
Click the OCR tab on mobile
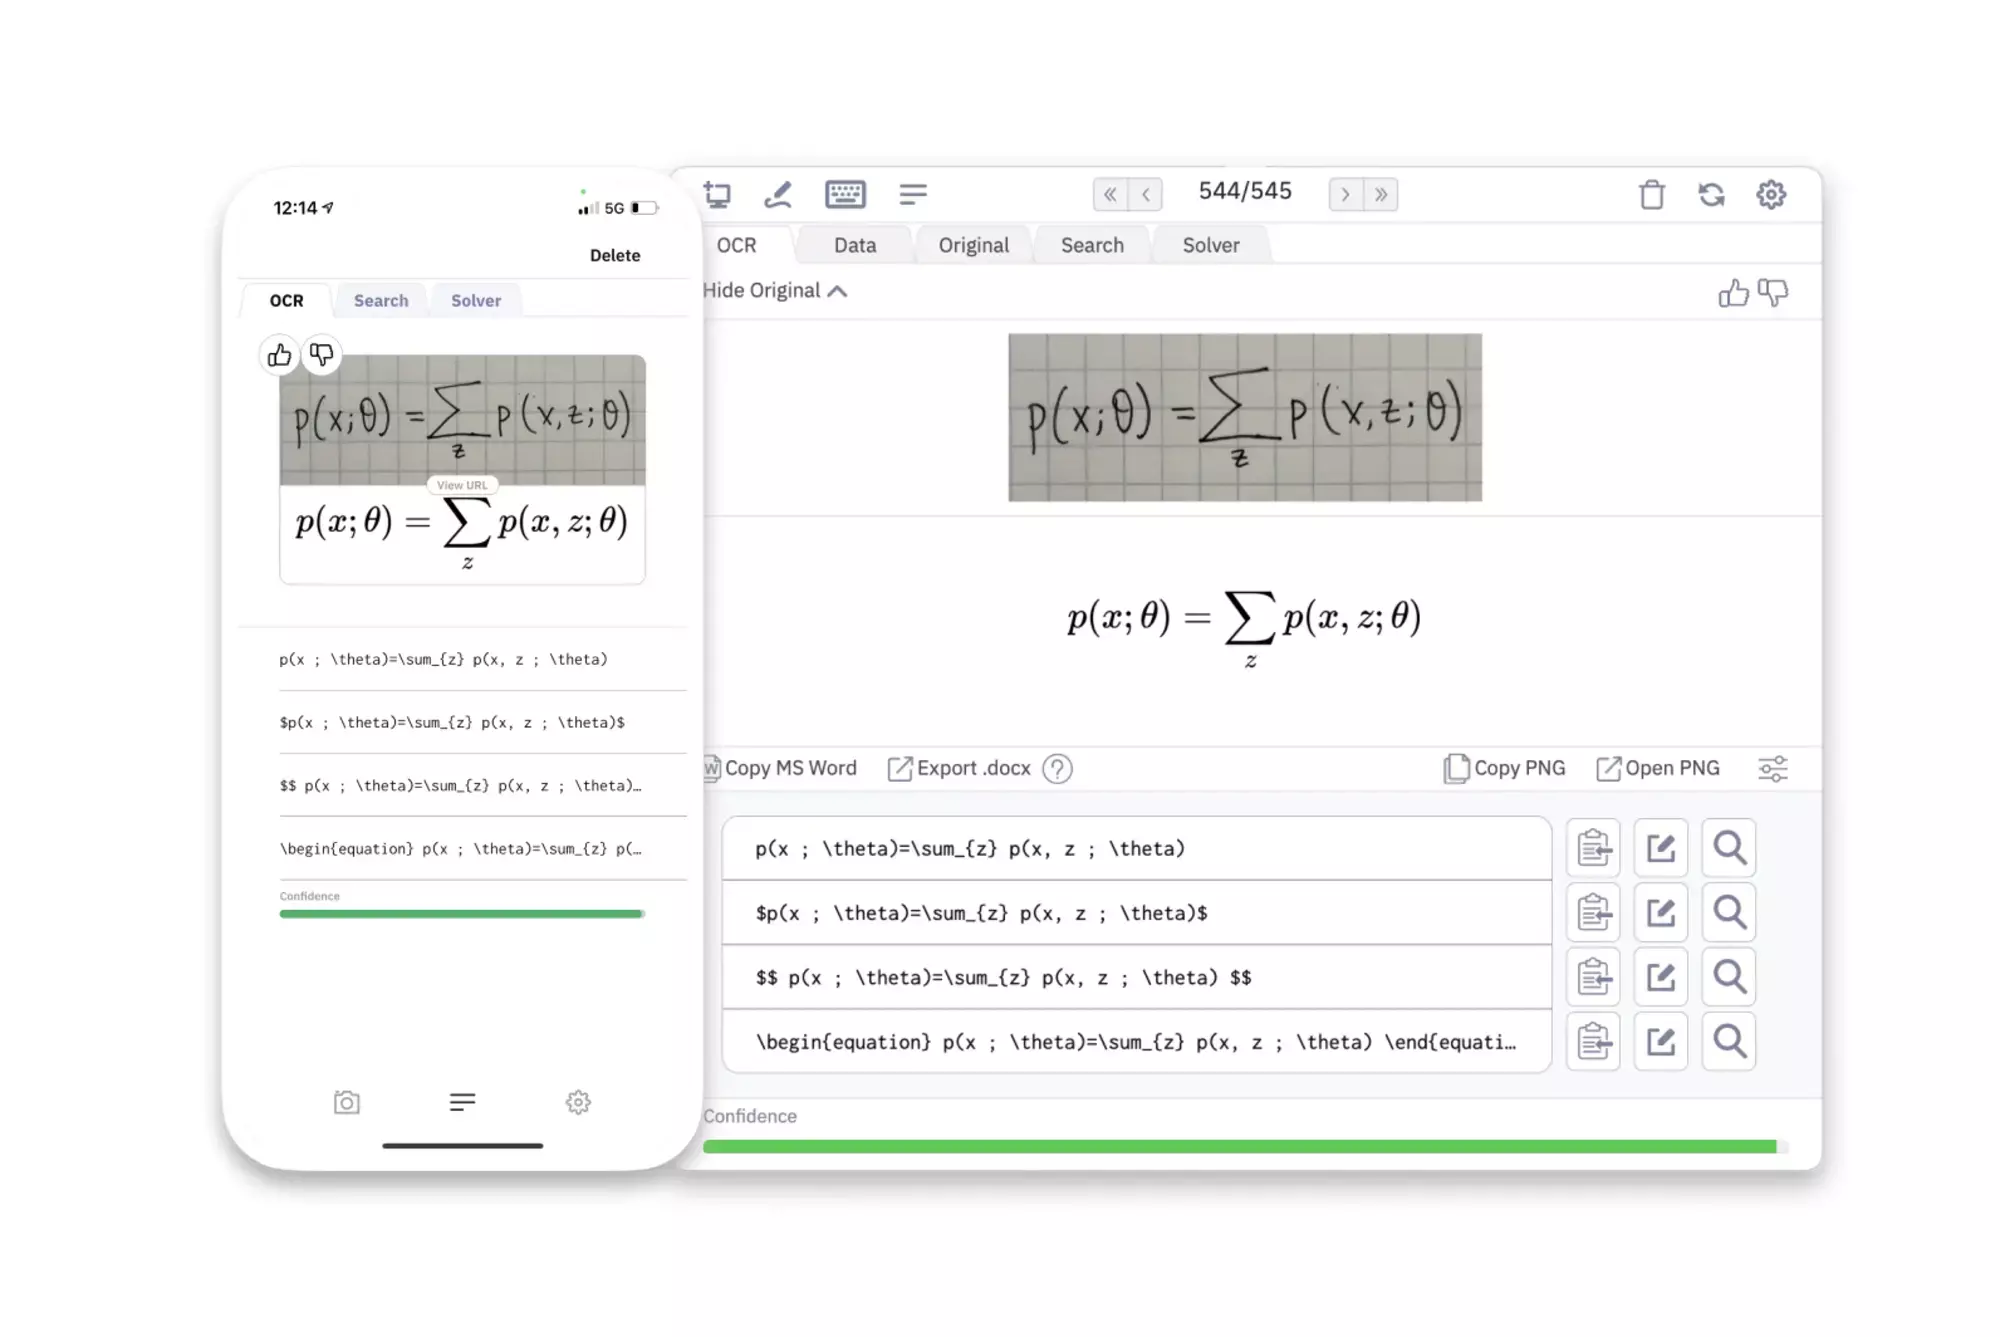[286, 300]
